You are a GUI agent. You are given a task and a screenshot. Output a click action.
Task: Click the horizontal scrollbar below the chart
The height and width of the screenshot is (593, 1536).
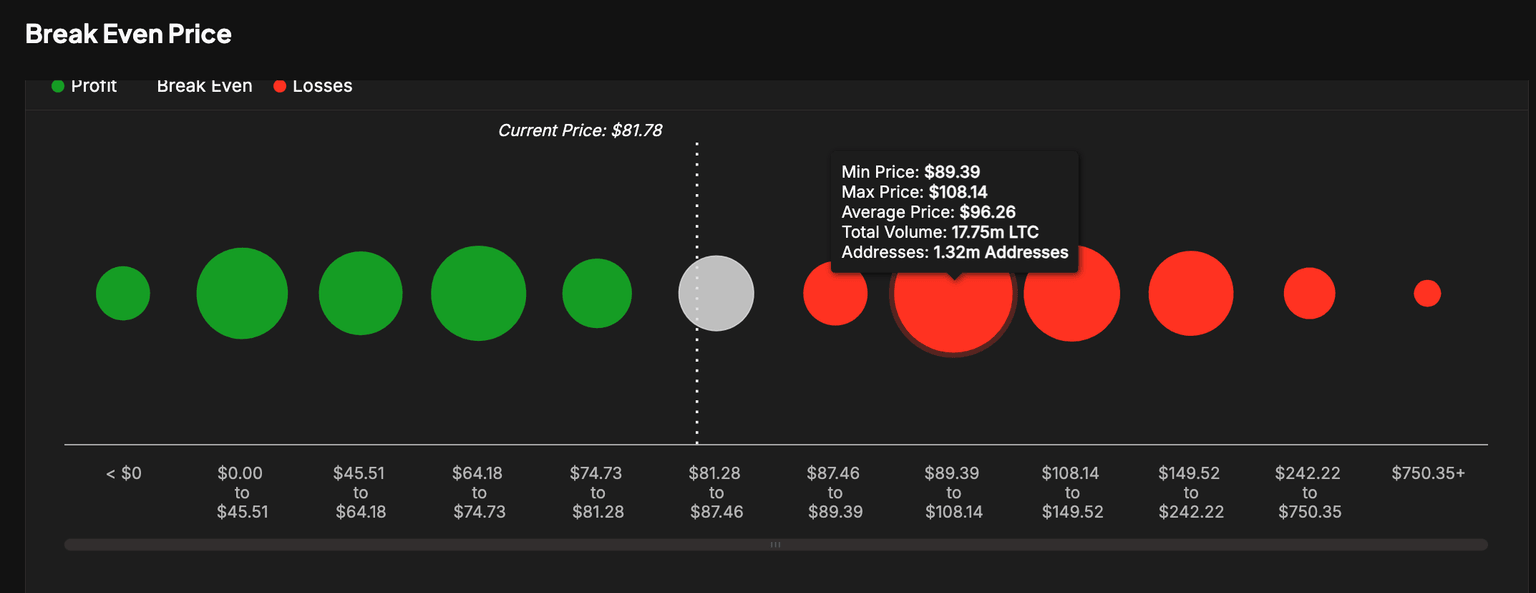pyautogui.click(x=773, y=544)
